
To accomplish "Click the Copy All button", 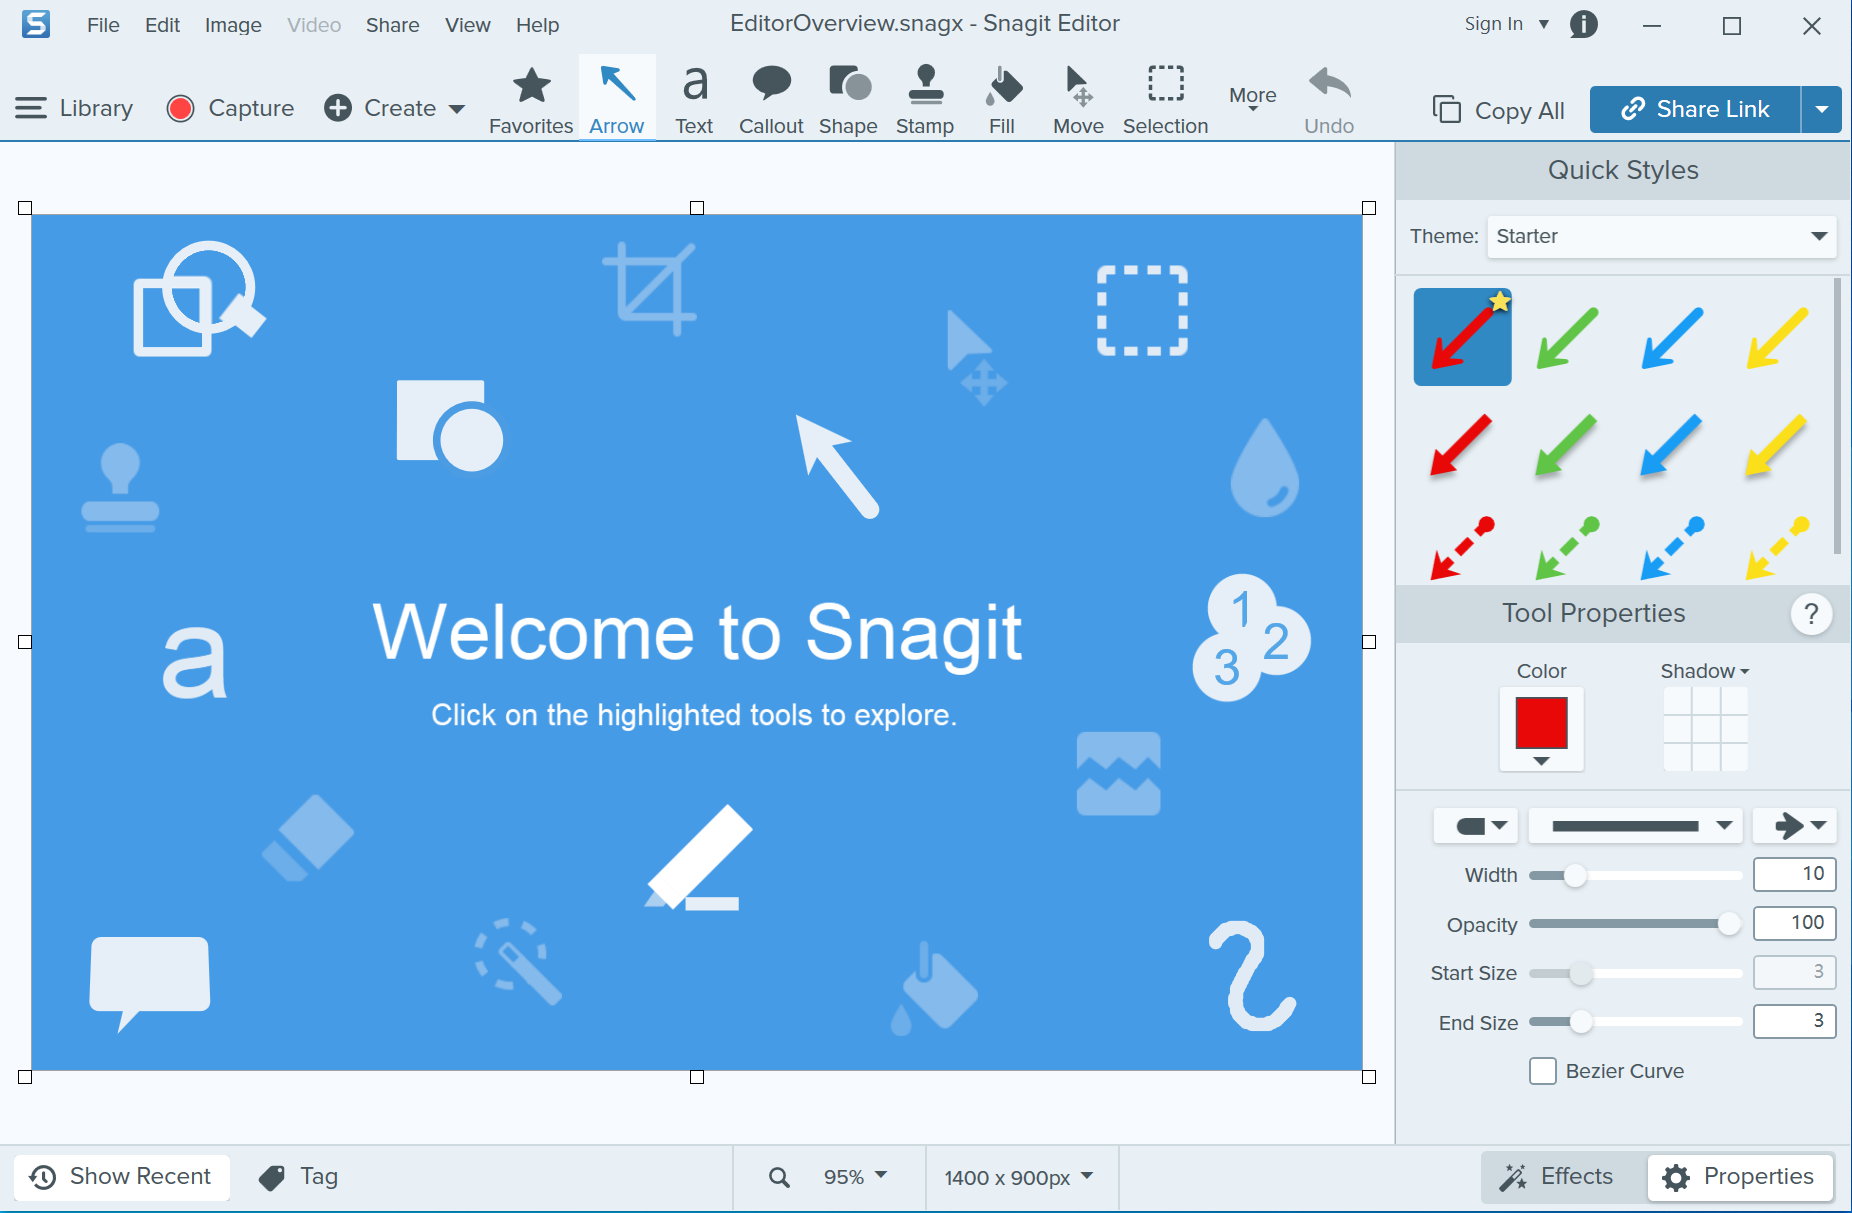I will [x=1498, y=110].
